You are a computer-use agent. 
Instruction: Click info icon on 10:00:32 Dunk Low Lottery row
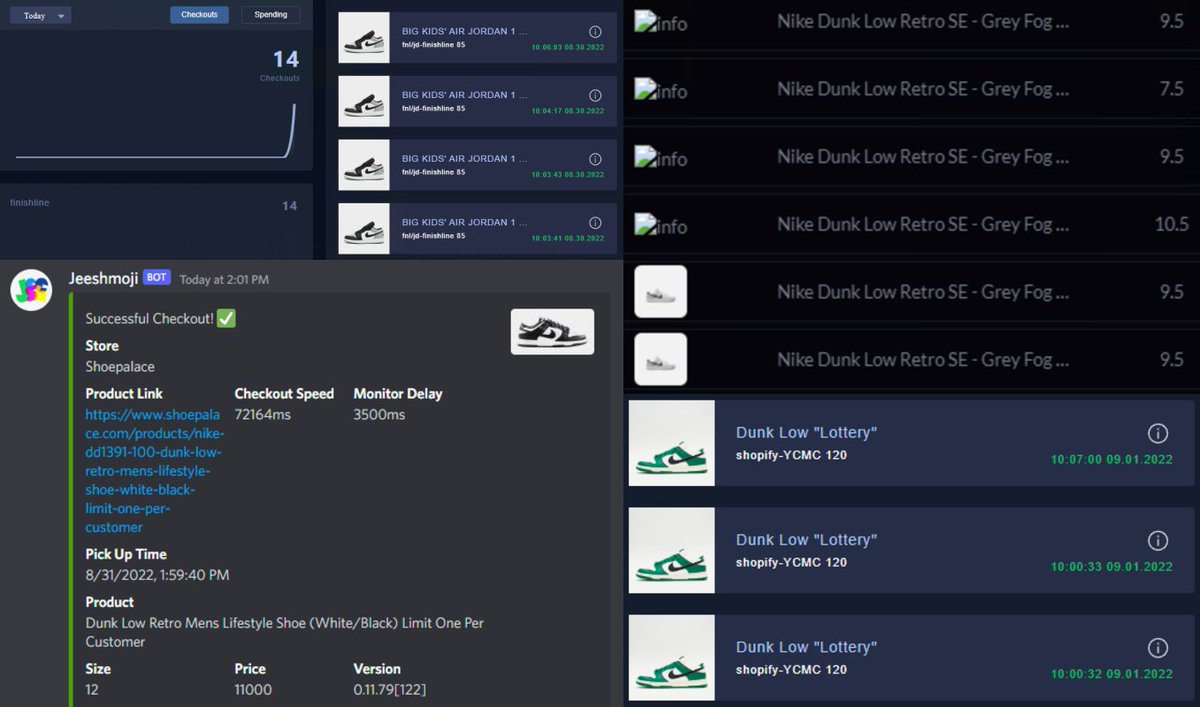[1158, 647]
